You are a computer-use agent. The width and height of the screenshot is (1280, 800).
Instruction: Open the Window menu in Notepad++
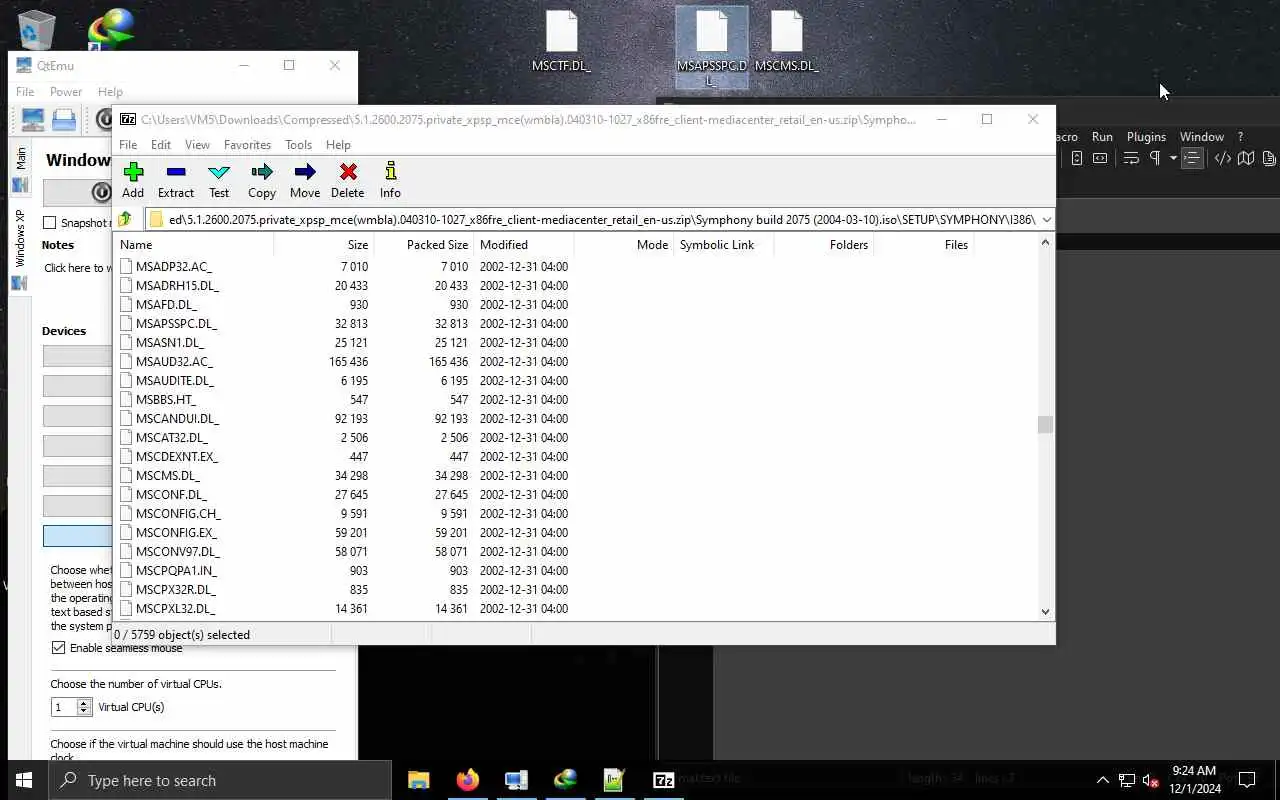1201,137
